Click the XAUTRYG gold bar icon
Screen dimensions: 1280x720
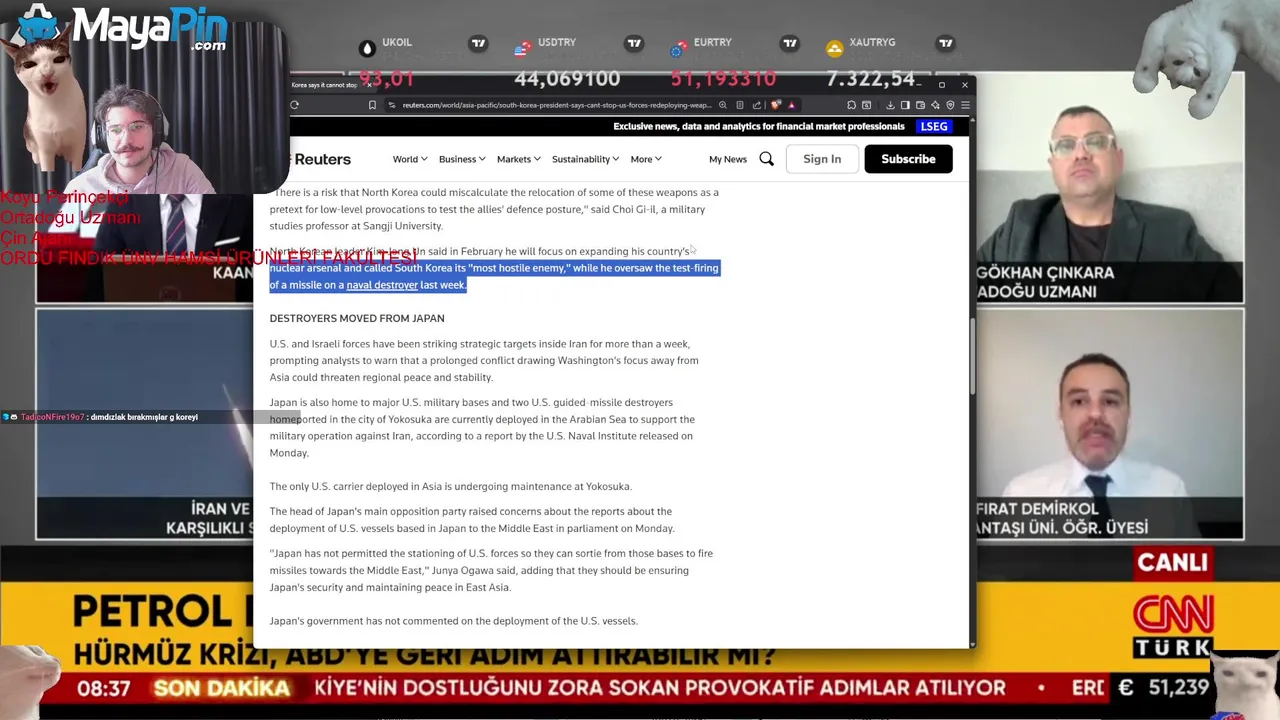[835, 48]
